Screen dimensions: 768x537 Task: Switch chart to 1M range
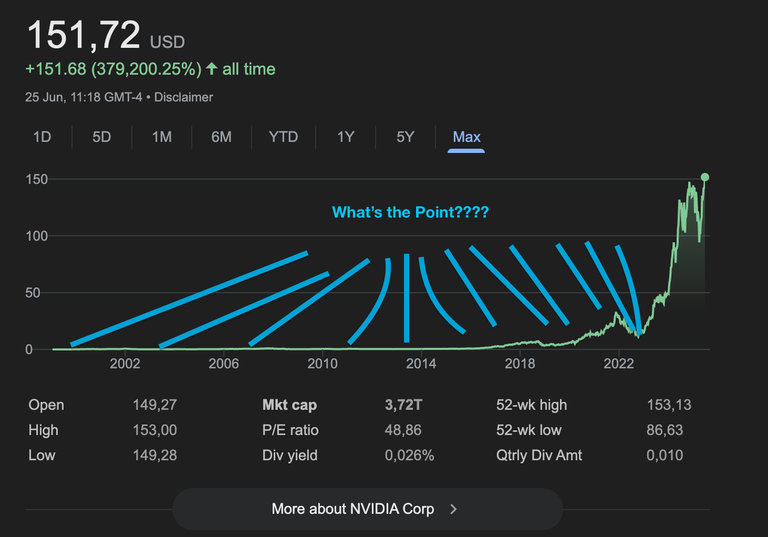pyautogui.click(x=162, y=137)
